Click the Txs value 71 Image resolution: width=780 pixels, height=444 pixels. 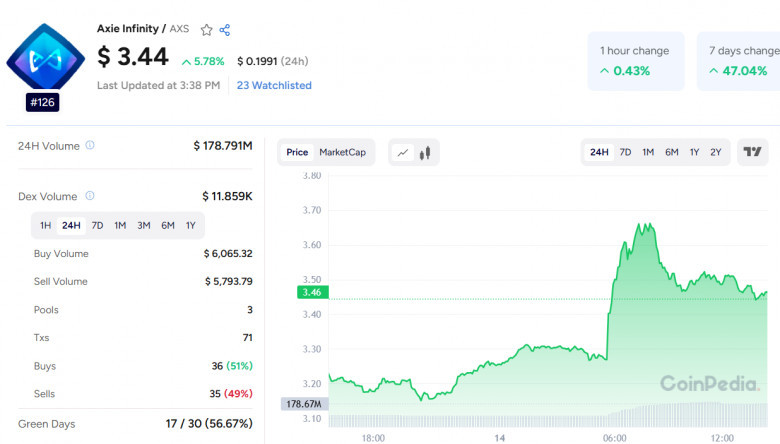tap(248, 338)
